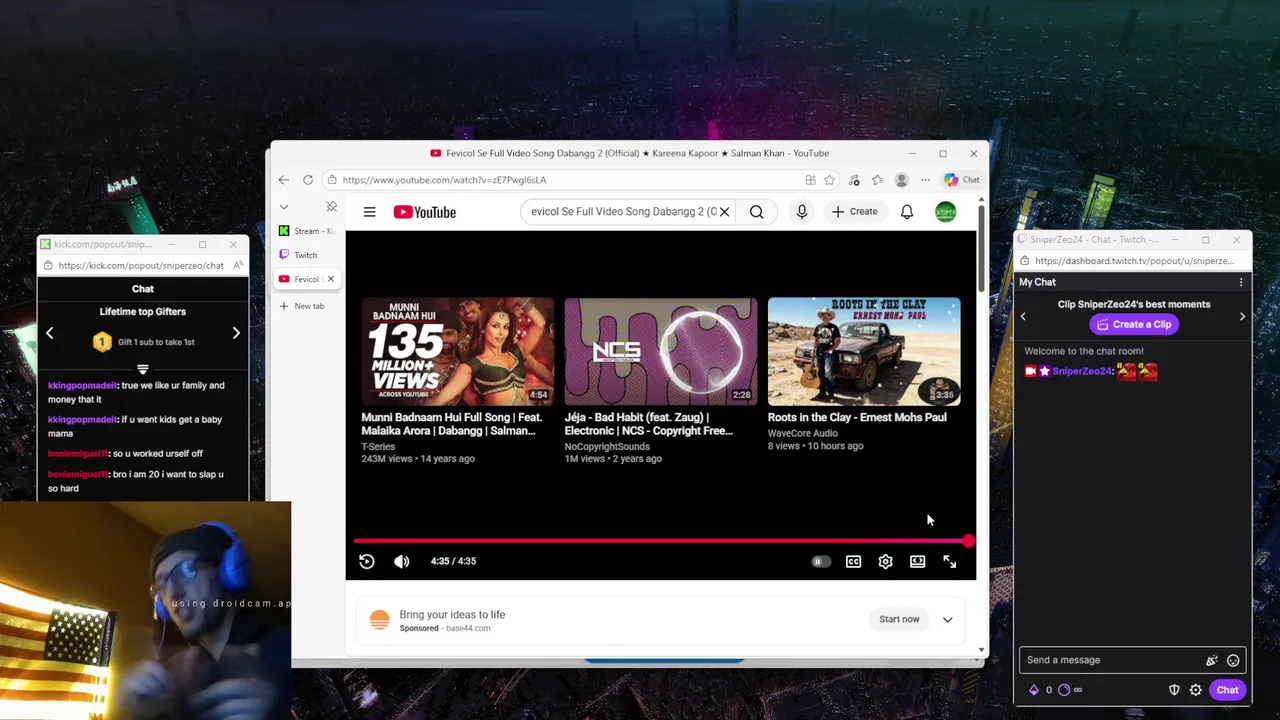Open the player settings gear
The height and width of the screenshot is (720, 1280).
tap(885, 561)
